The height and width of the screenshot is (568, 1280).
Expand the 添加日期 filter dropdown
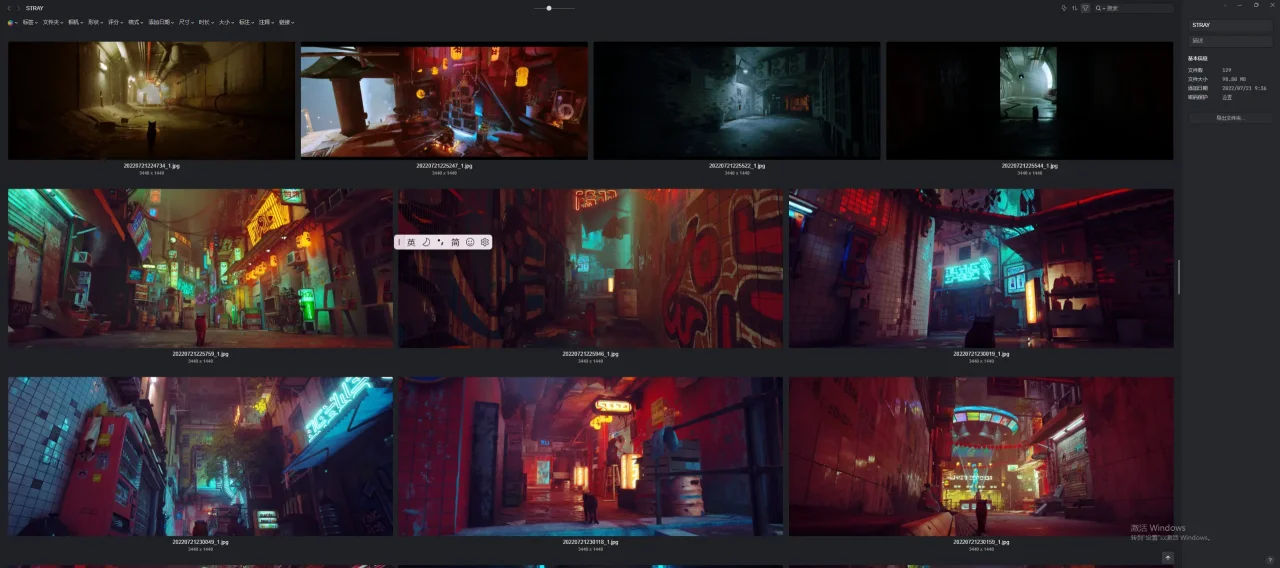[x=160, y=22]
